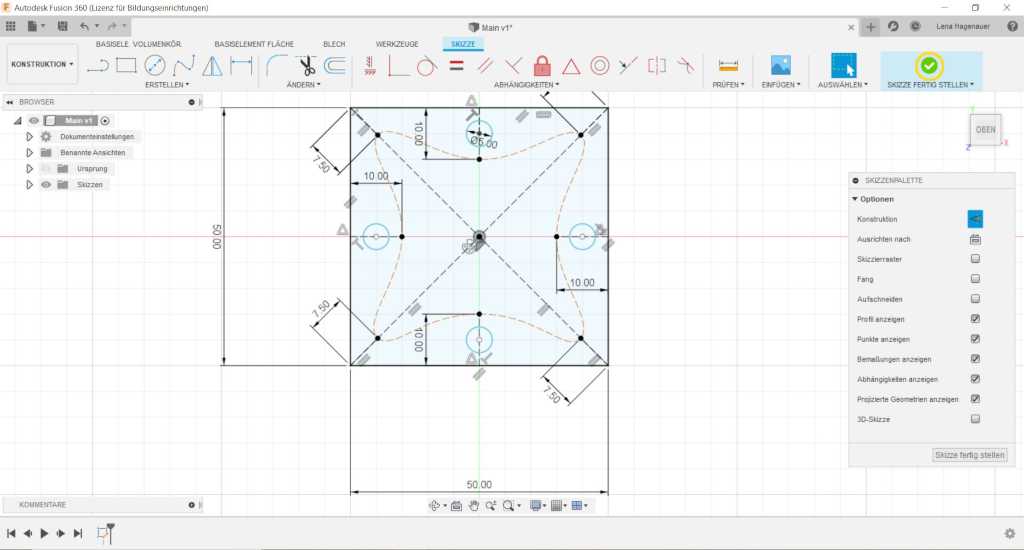Uncheck Bemaßungen anzeigen
Image resolution: width=1024 pixels, height=550 pixels.
pos(975,359)
